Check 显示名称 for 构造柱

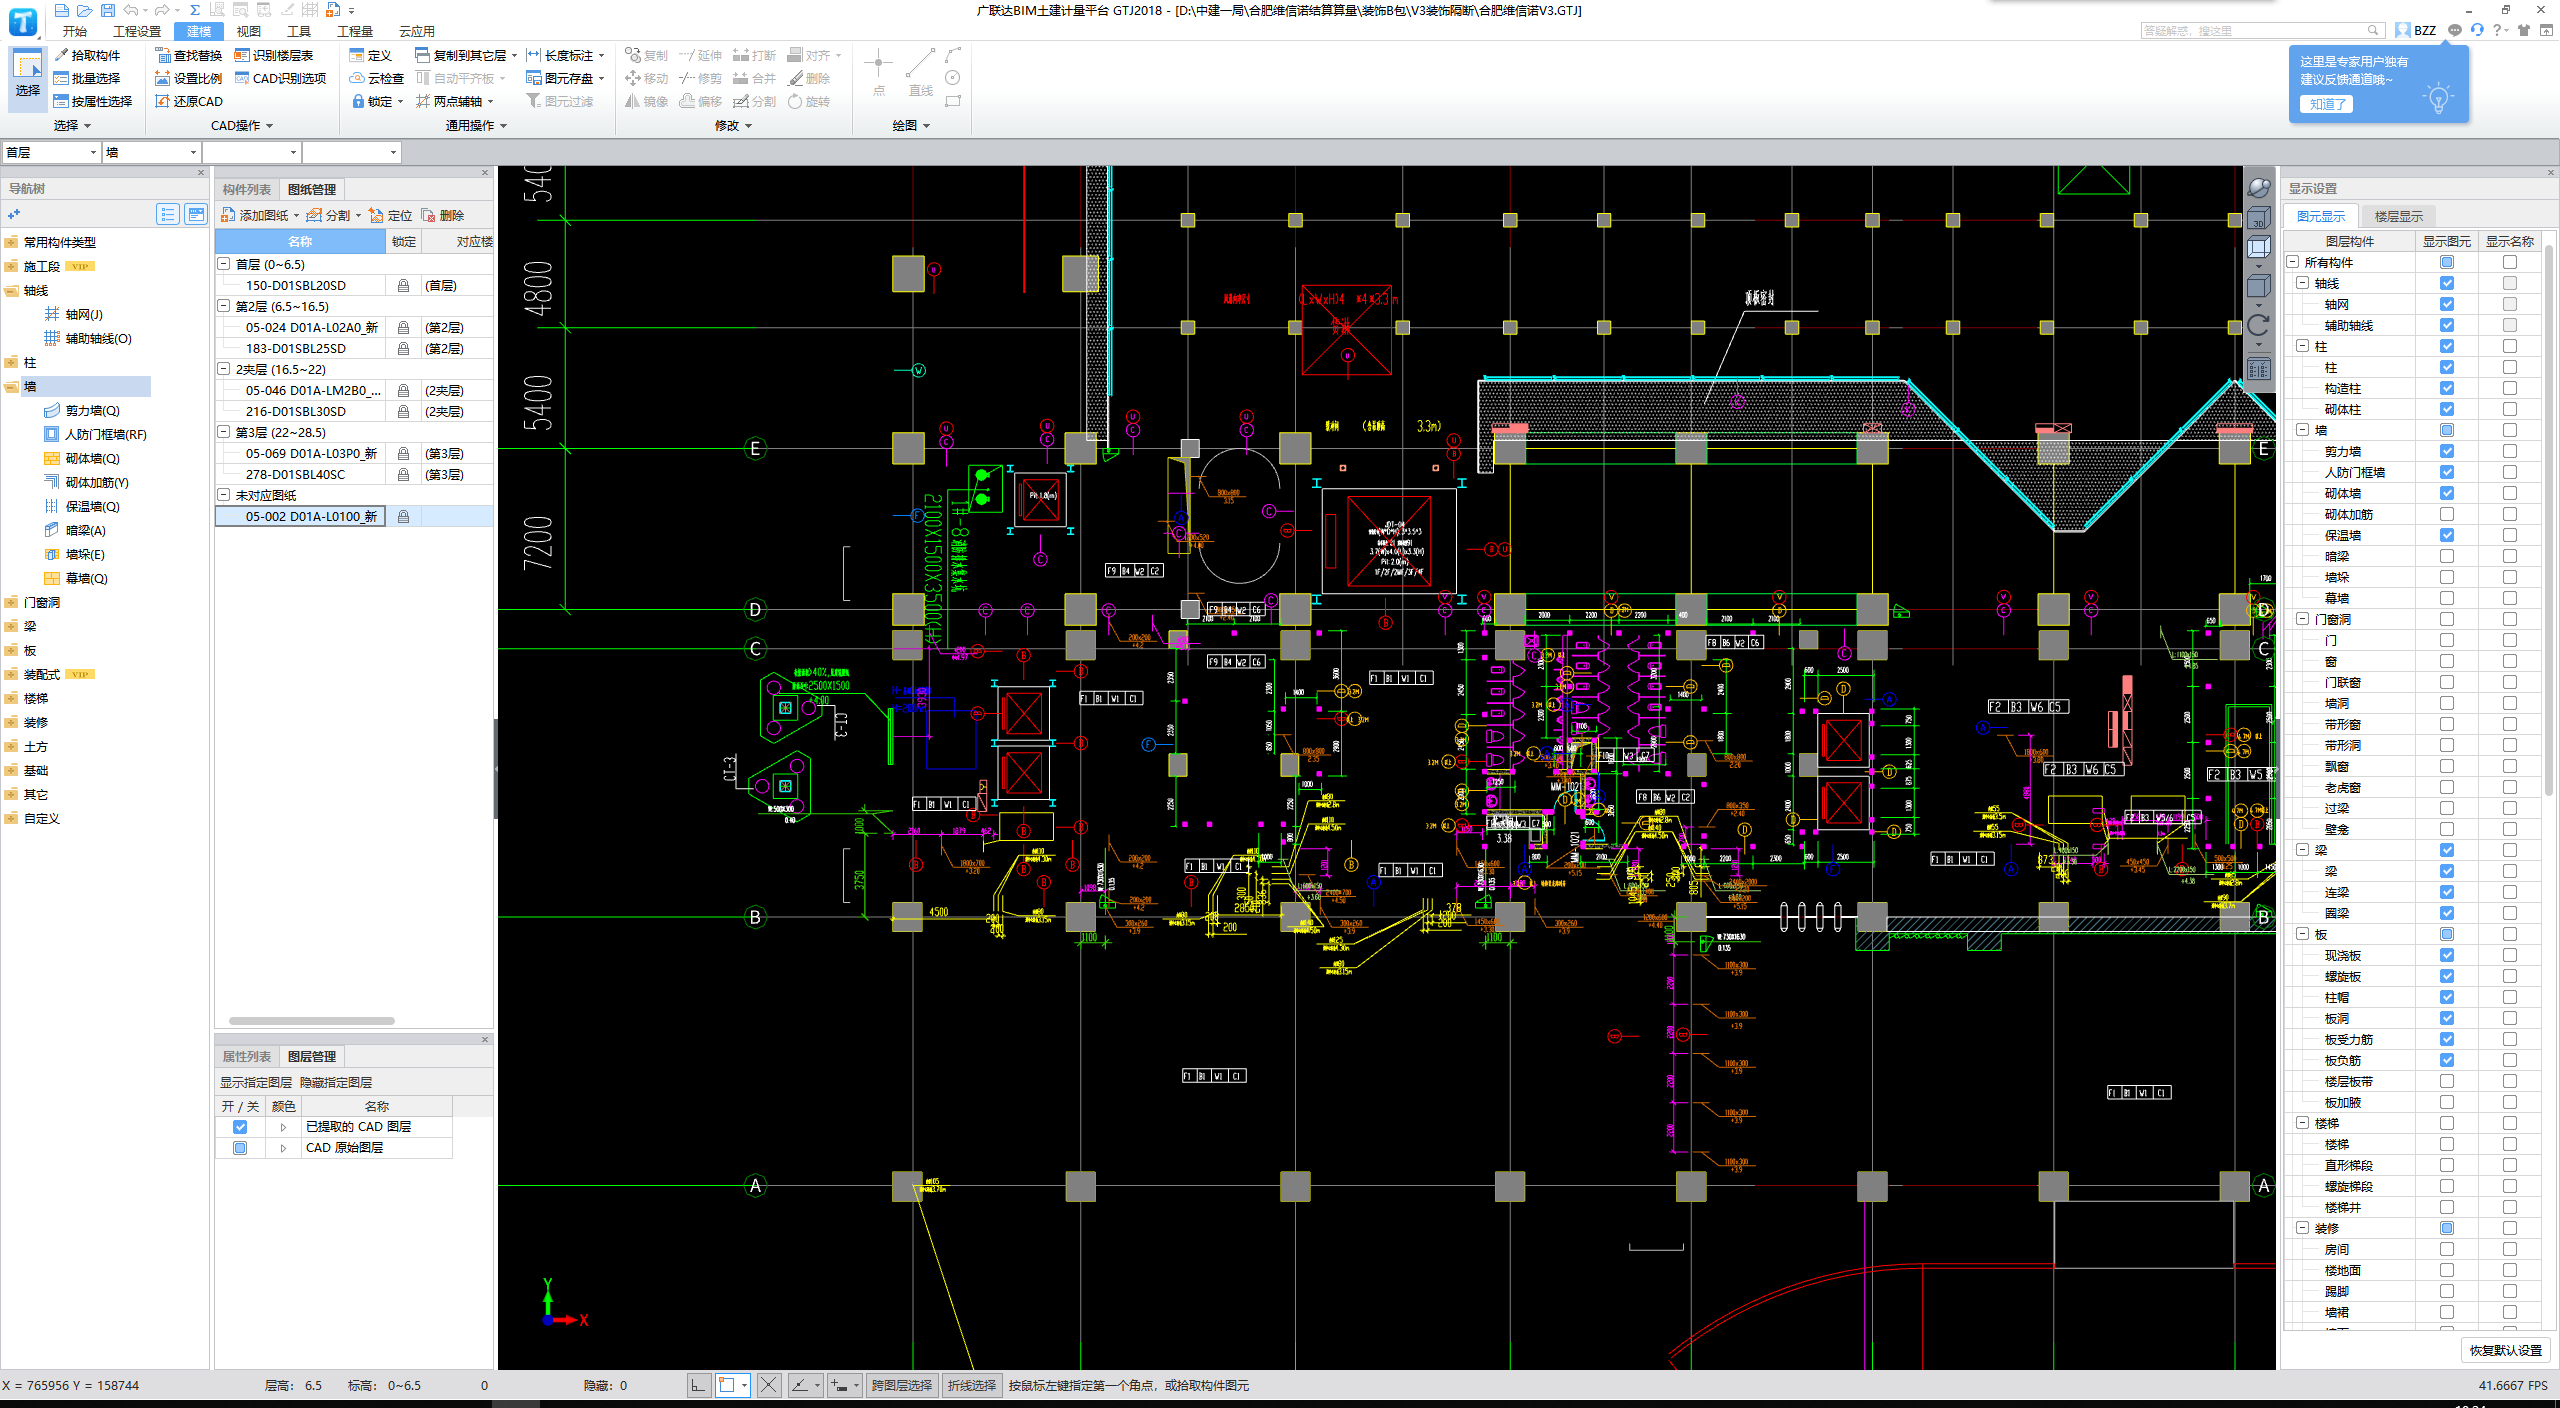pyautogui.click(x=2510, y=388)
